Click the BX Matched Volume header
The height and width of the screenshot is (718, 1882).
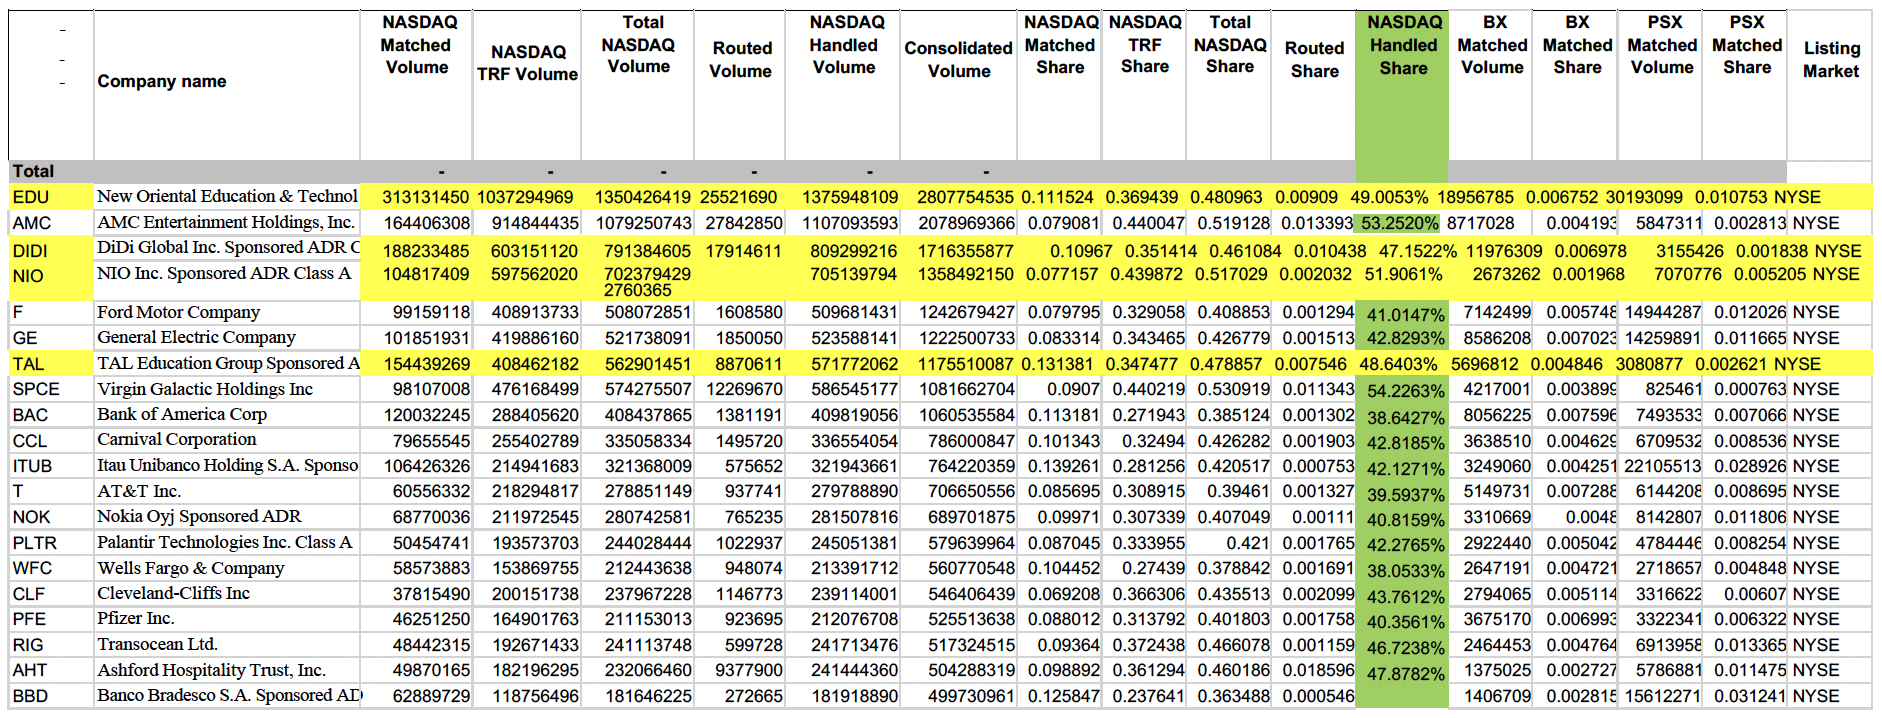(1492, 45)
